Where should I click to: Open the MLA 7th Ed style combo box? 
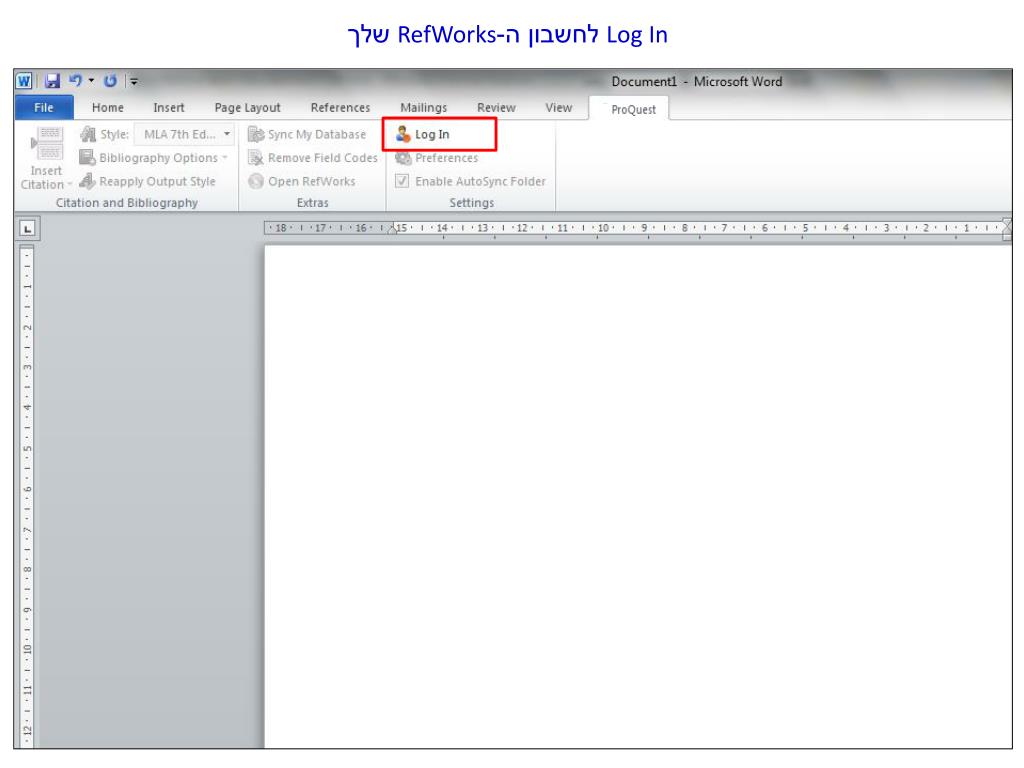[x=185, y=135]
